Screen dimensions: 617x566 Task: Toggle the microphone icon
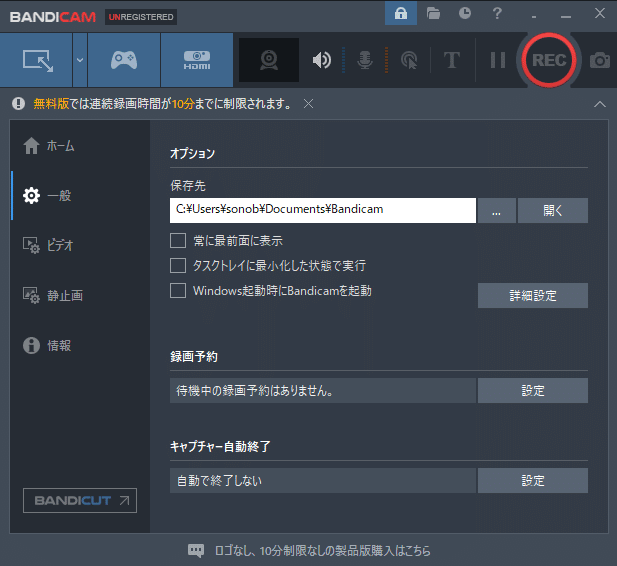click(365, 60)
